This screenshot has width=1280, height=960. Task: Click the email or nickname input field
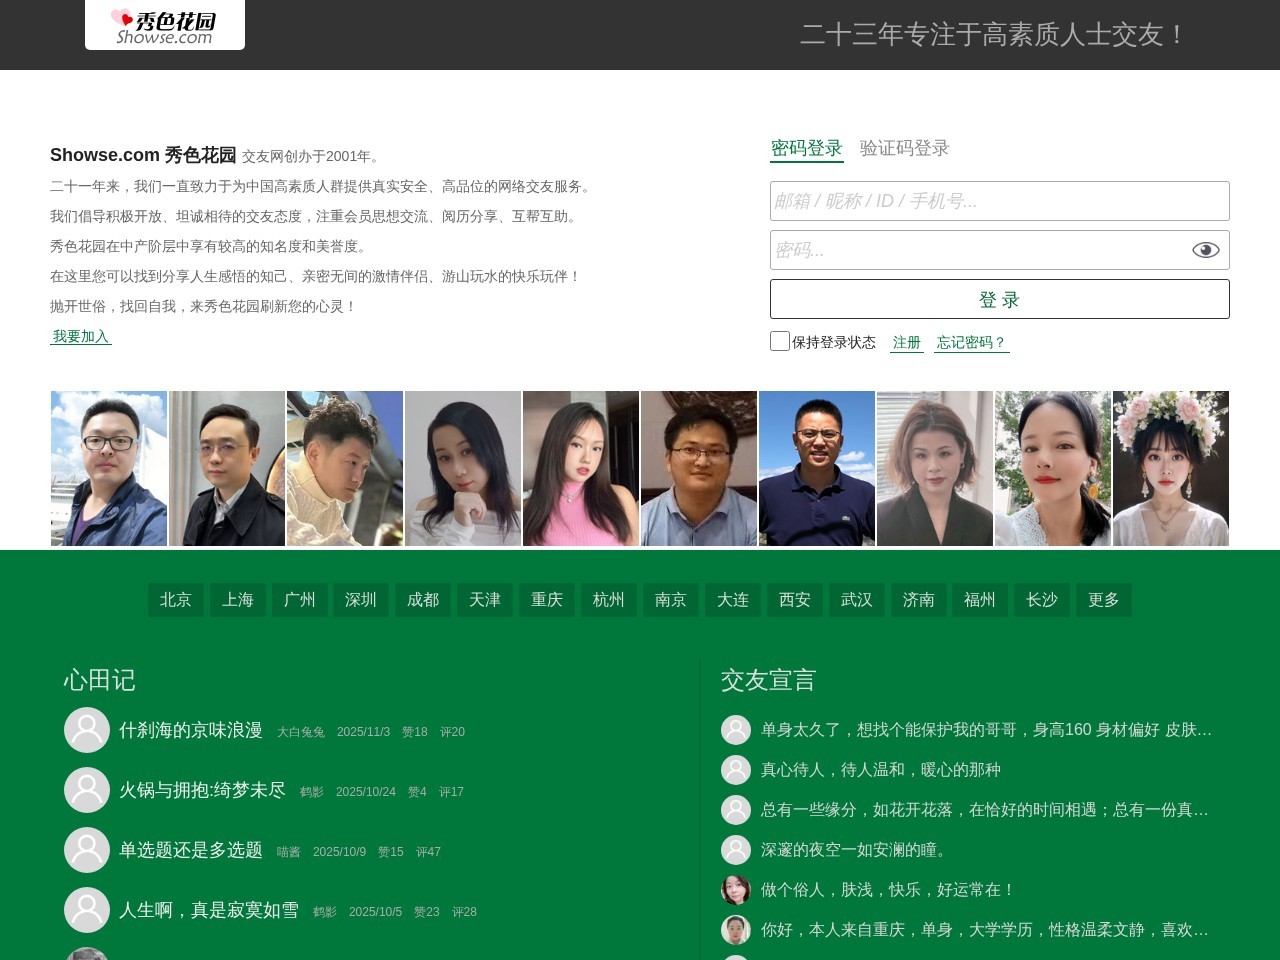999,201
